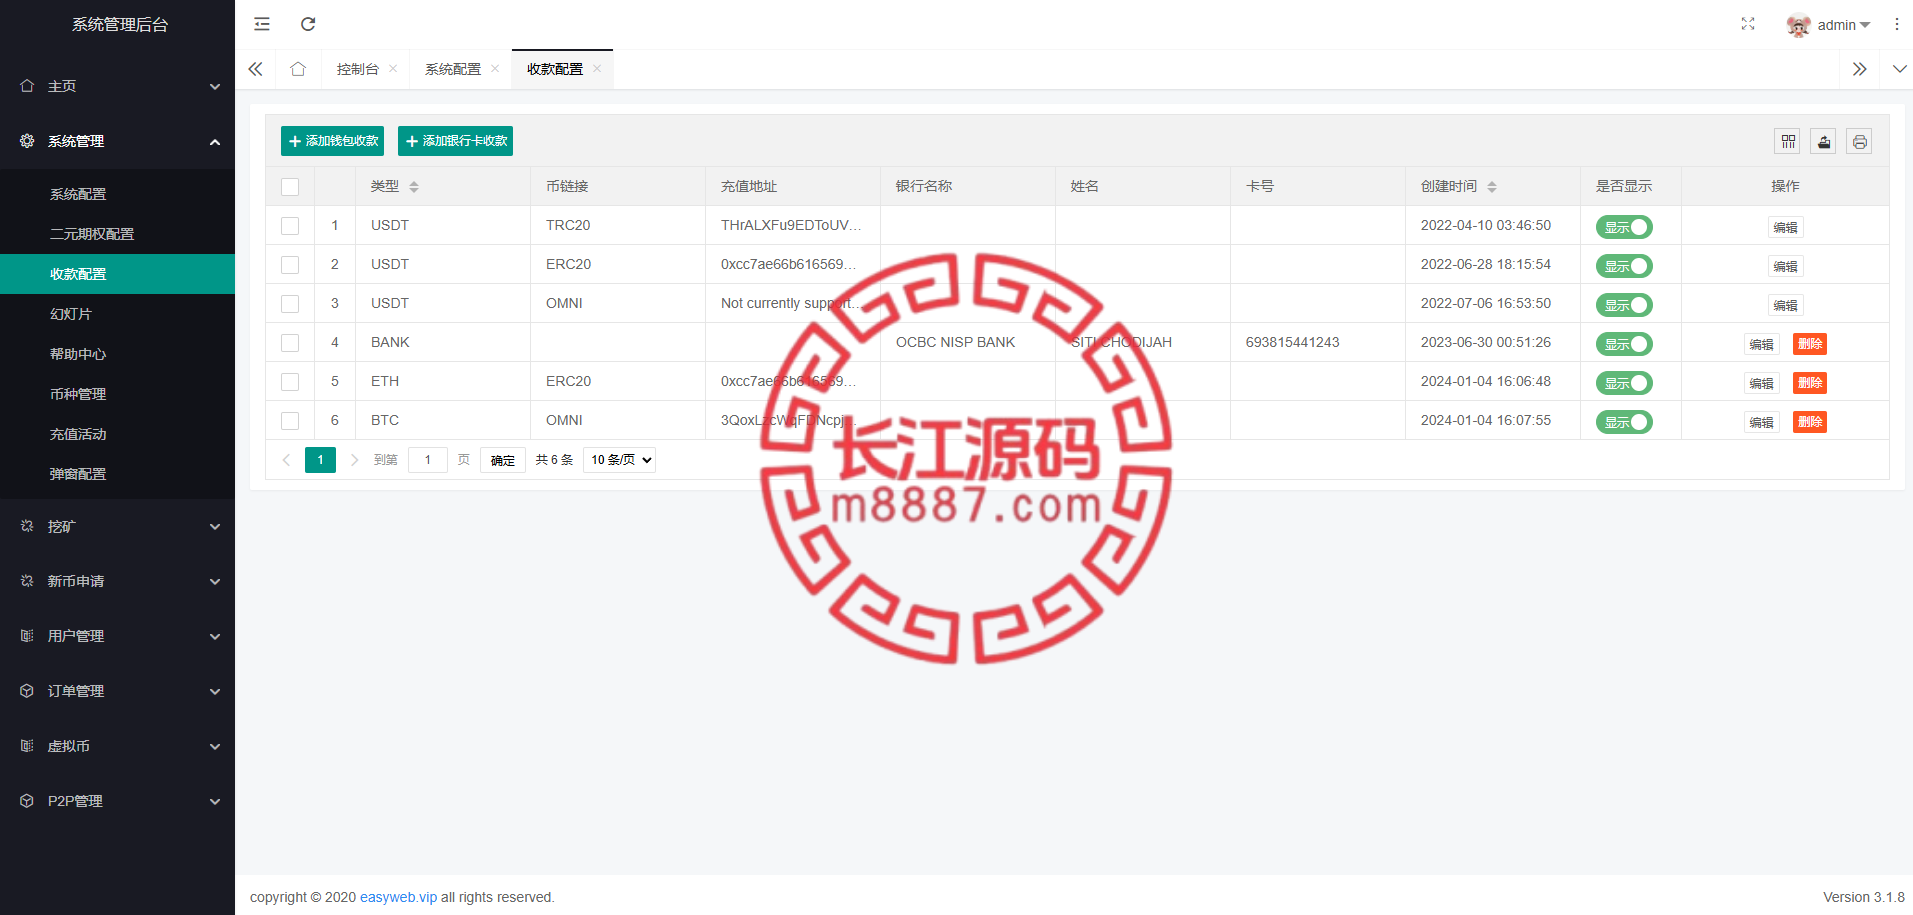
Task: Open 币种管理 in the sidebar
Action: [x=117, y=394]
